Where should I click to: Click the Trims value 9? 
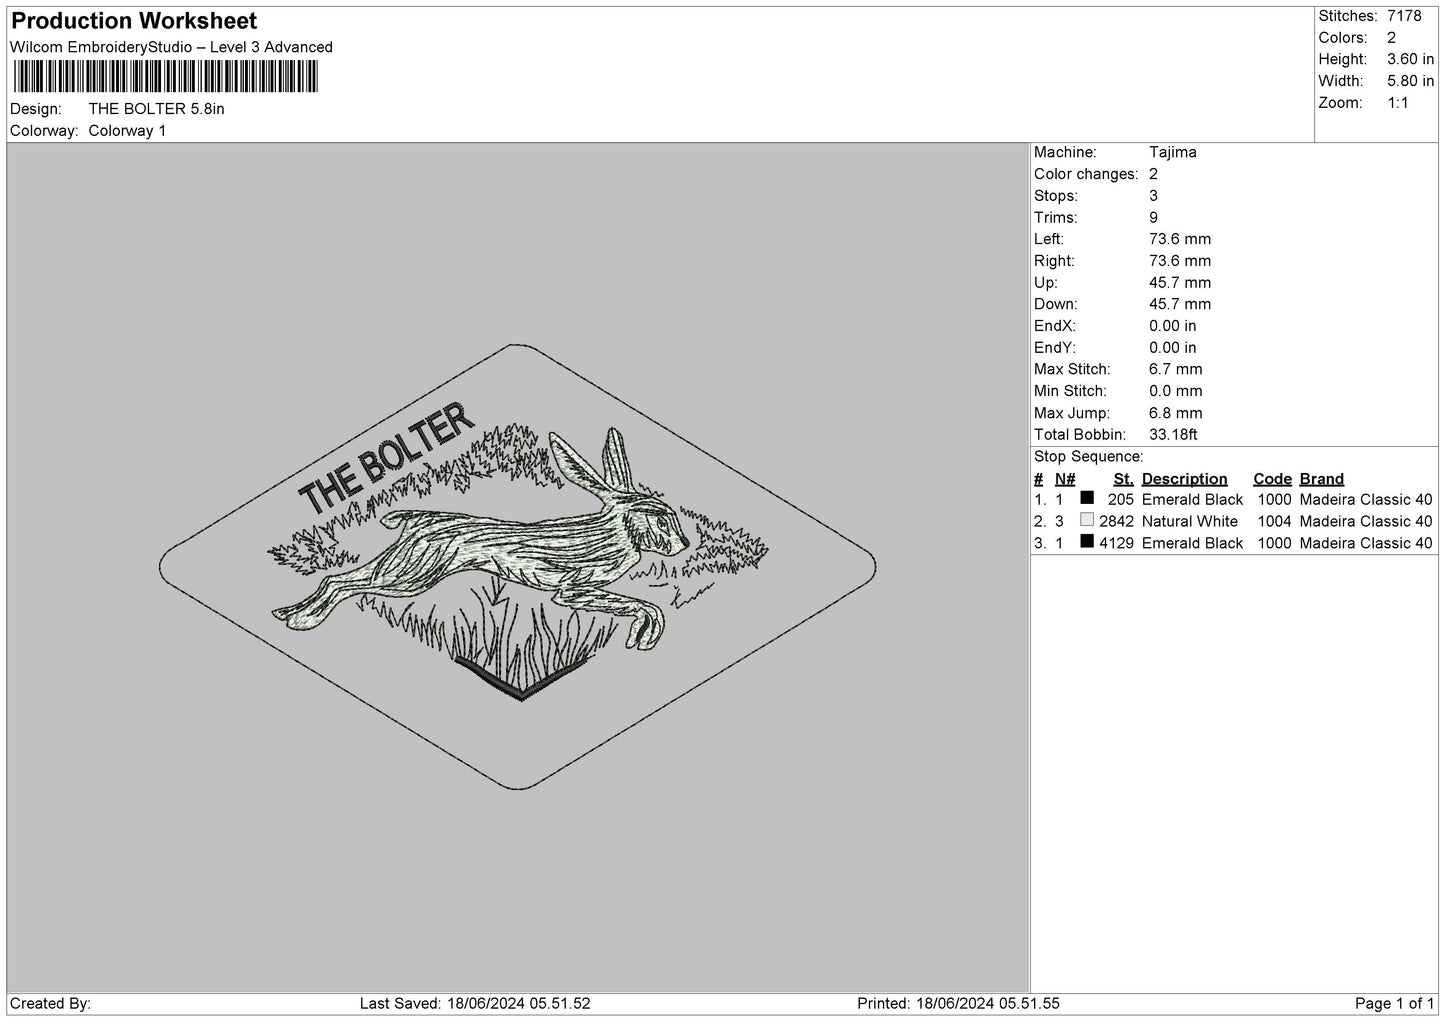pyautogui.click(x=1154, y=218)
